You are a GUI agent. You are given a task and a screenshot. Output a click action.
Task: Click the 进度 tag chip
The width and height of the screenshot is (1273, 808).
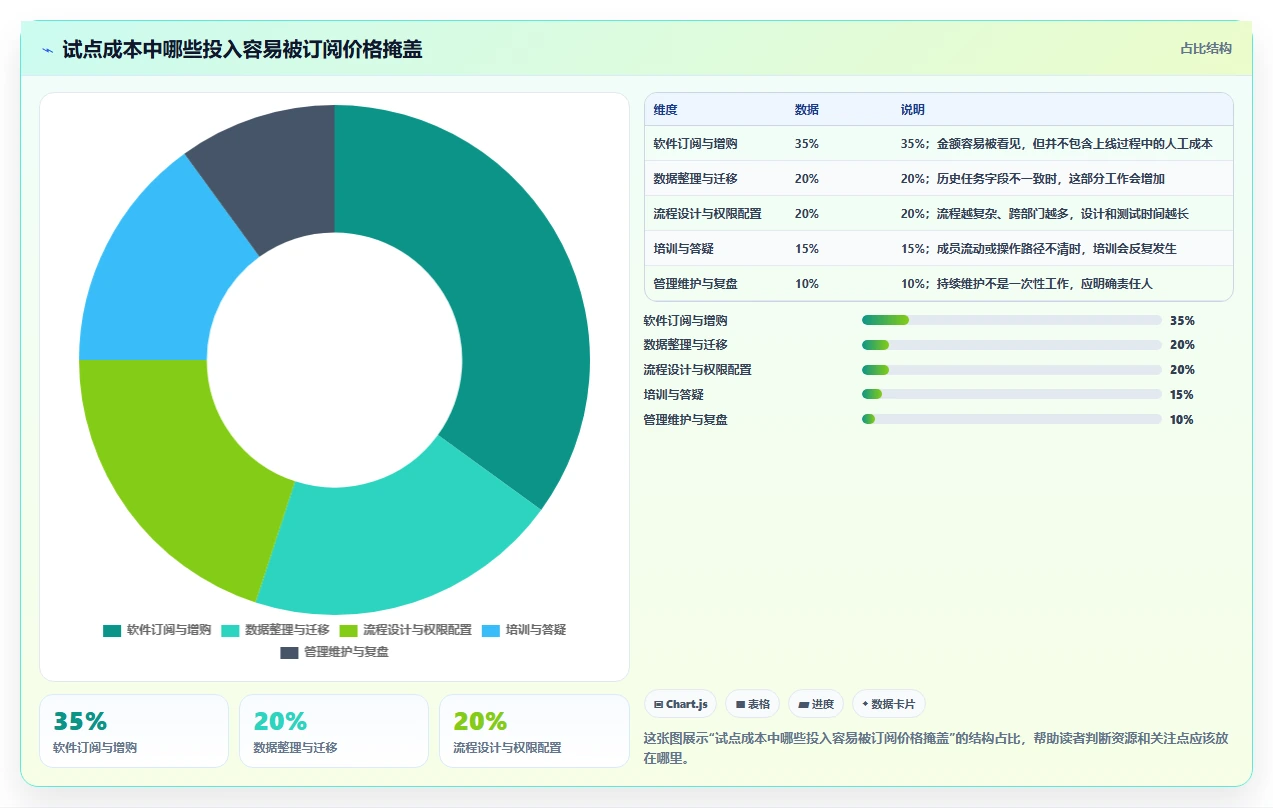[x=815, y=704]
